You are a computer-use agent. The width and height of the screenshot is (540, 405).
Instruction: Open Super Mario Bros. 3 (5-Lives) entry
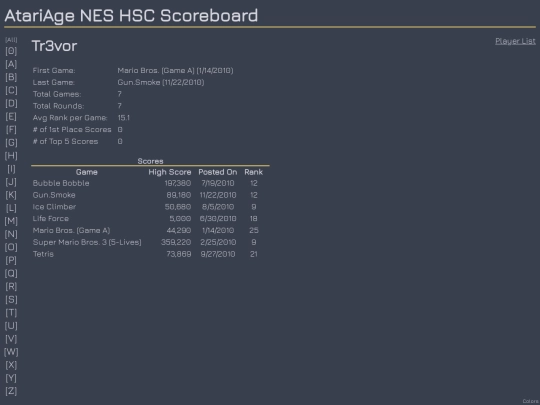coord(87,242)
